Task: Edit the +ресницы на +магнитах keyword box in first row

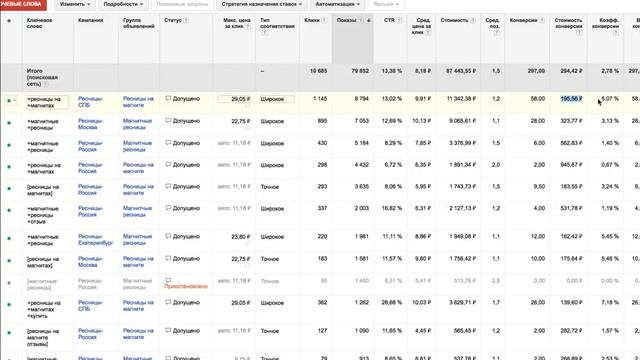Action: tap(47, 102)
